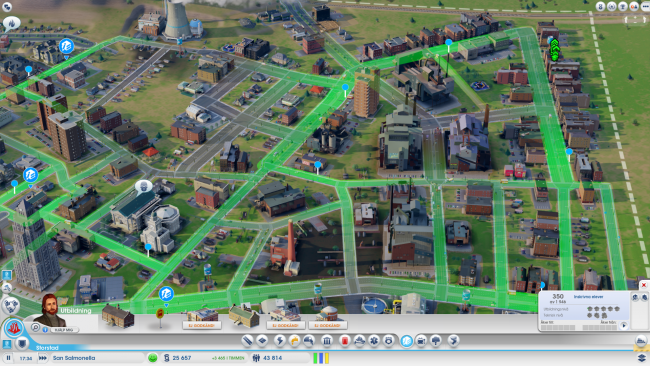Click the city name San Salmonella
This screenshot has width=650, height=366.
[74, 358]
